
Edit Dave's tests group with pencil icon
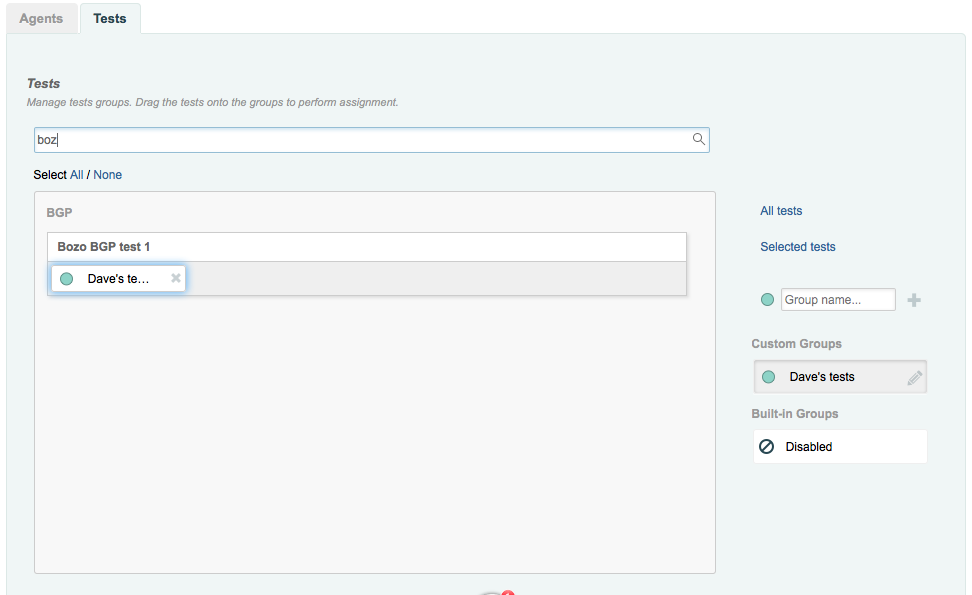[x=914, y=377]
